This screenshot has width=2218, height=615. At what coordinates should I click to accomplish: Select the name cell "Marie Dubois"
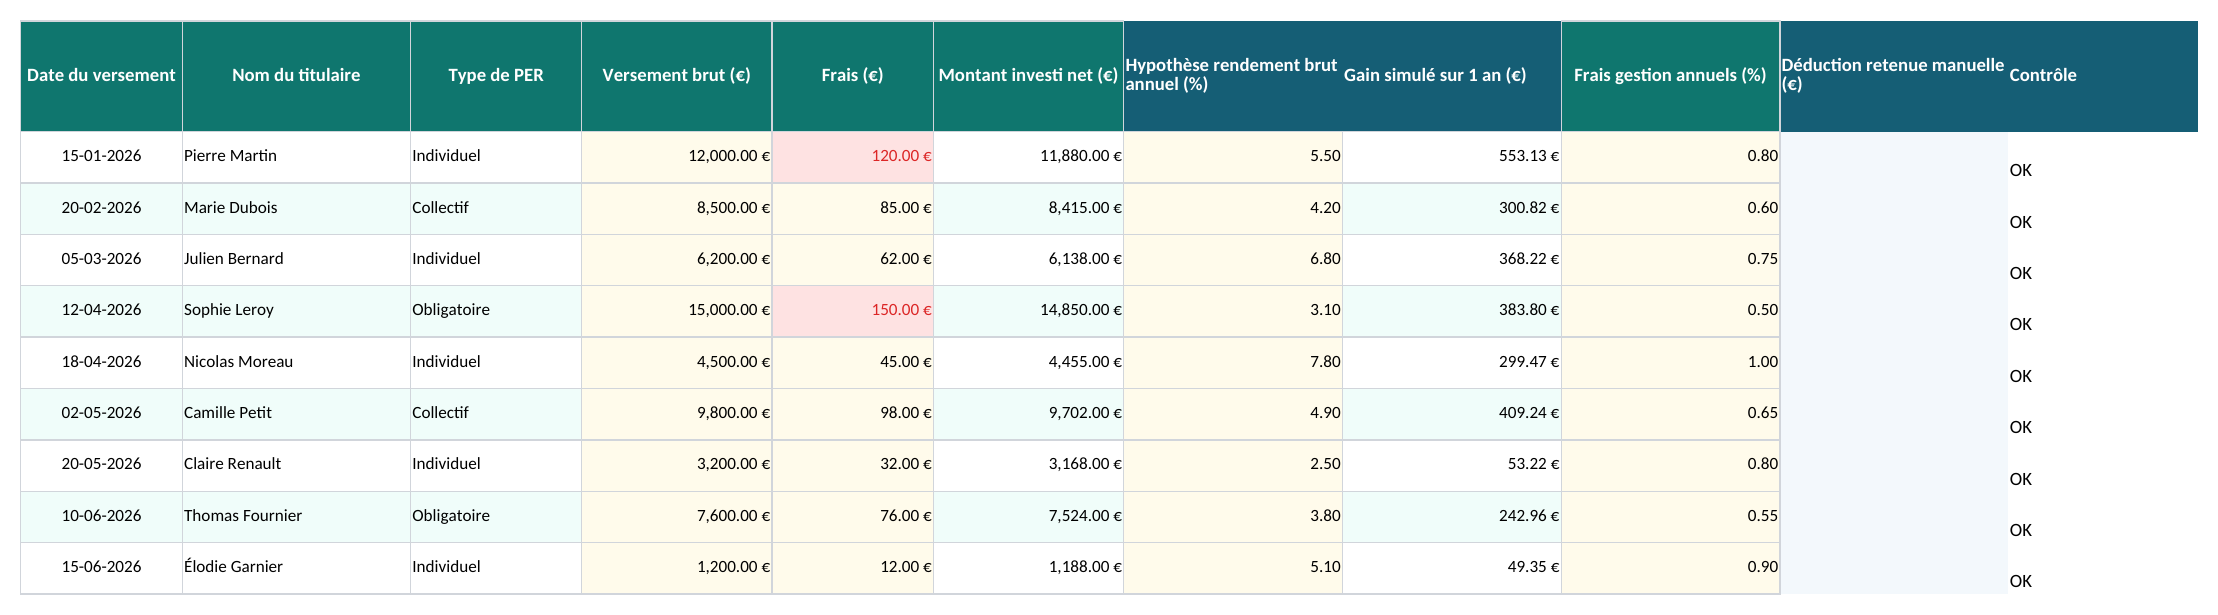[296, 209]
